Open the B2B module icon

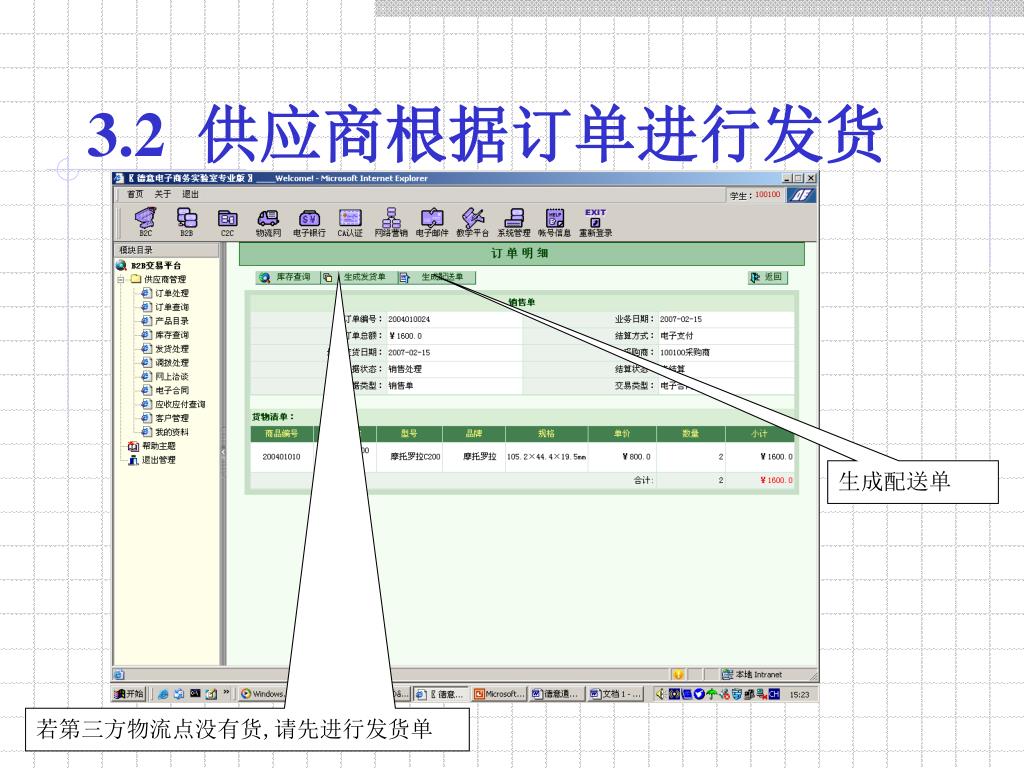point(187,222)
